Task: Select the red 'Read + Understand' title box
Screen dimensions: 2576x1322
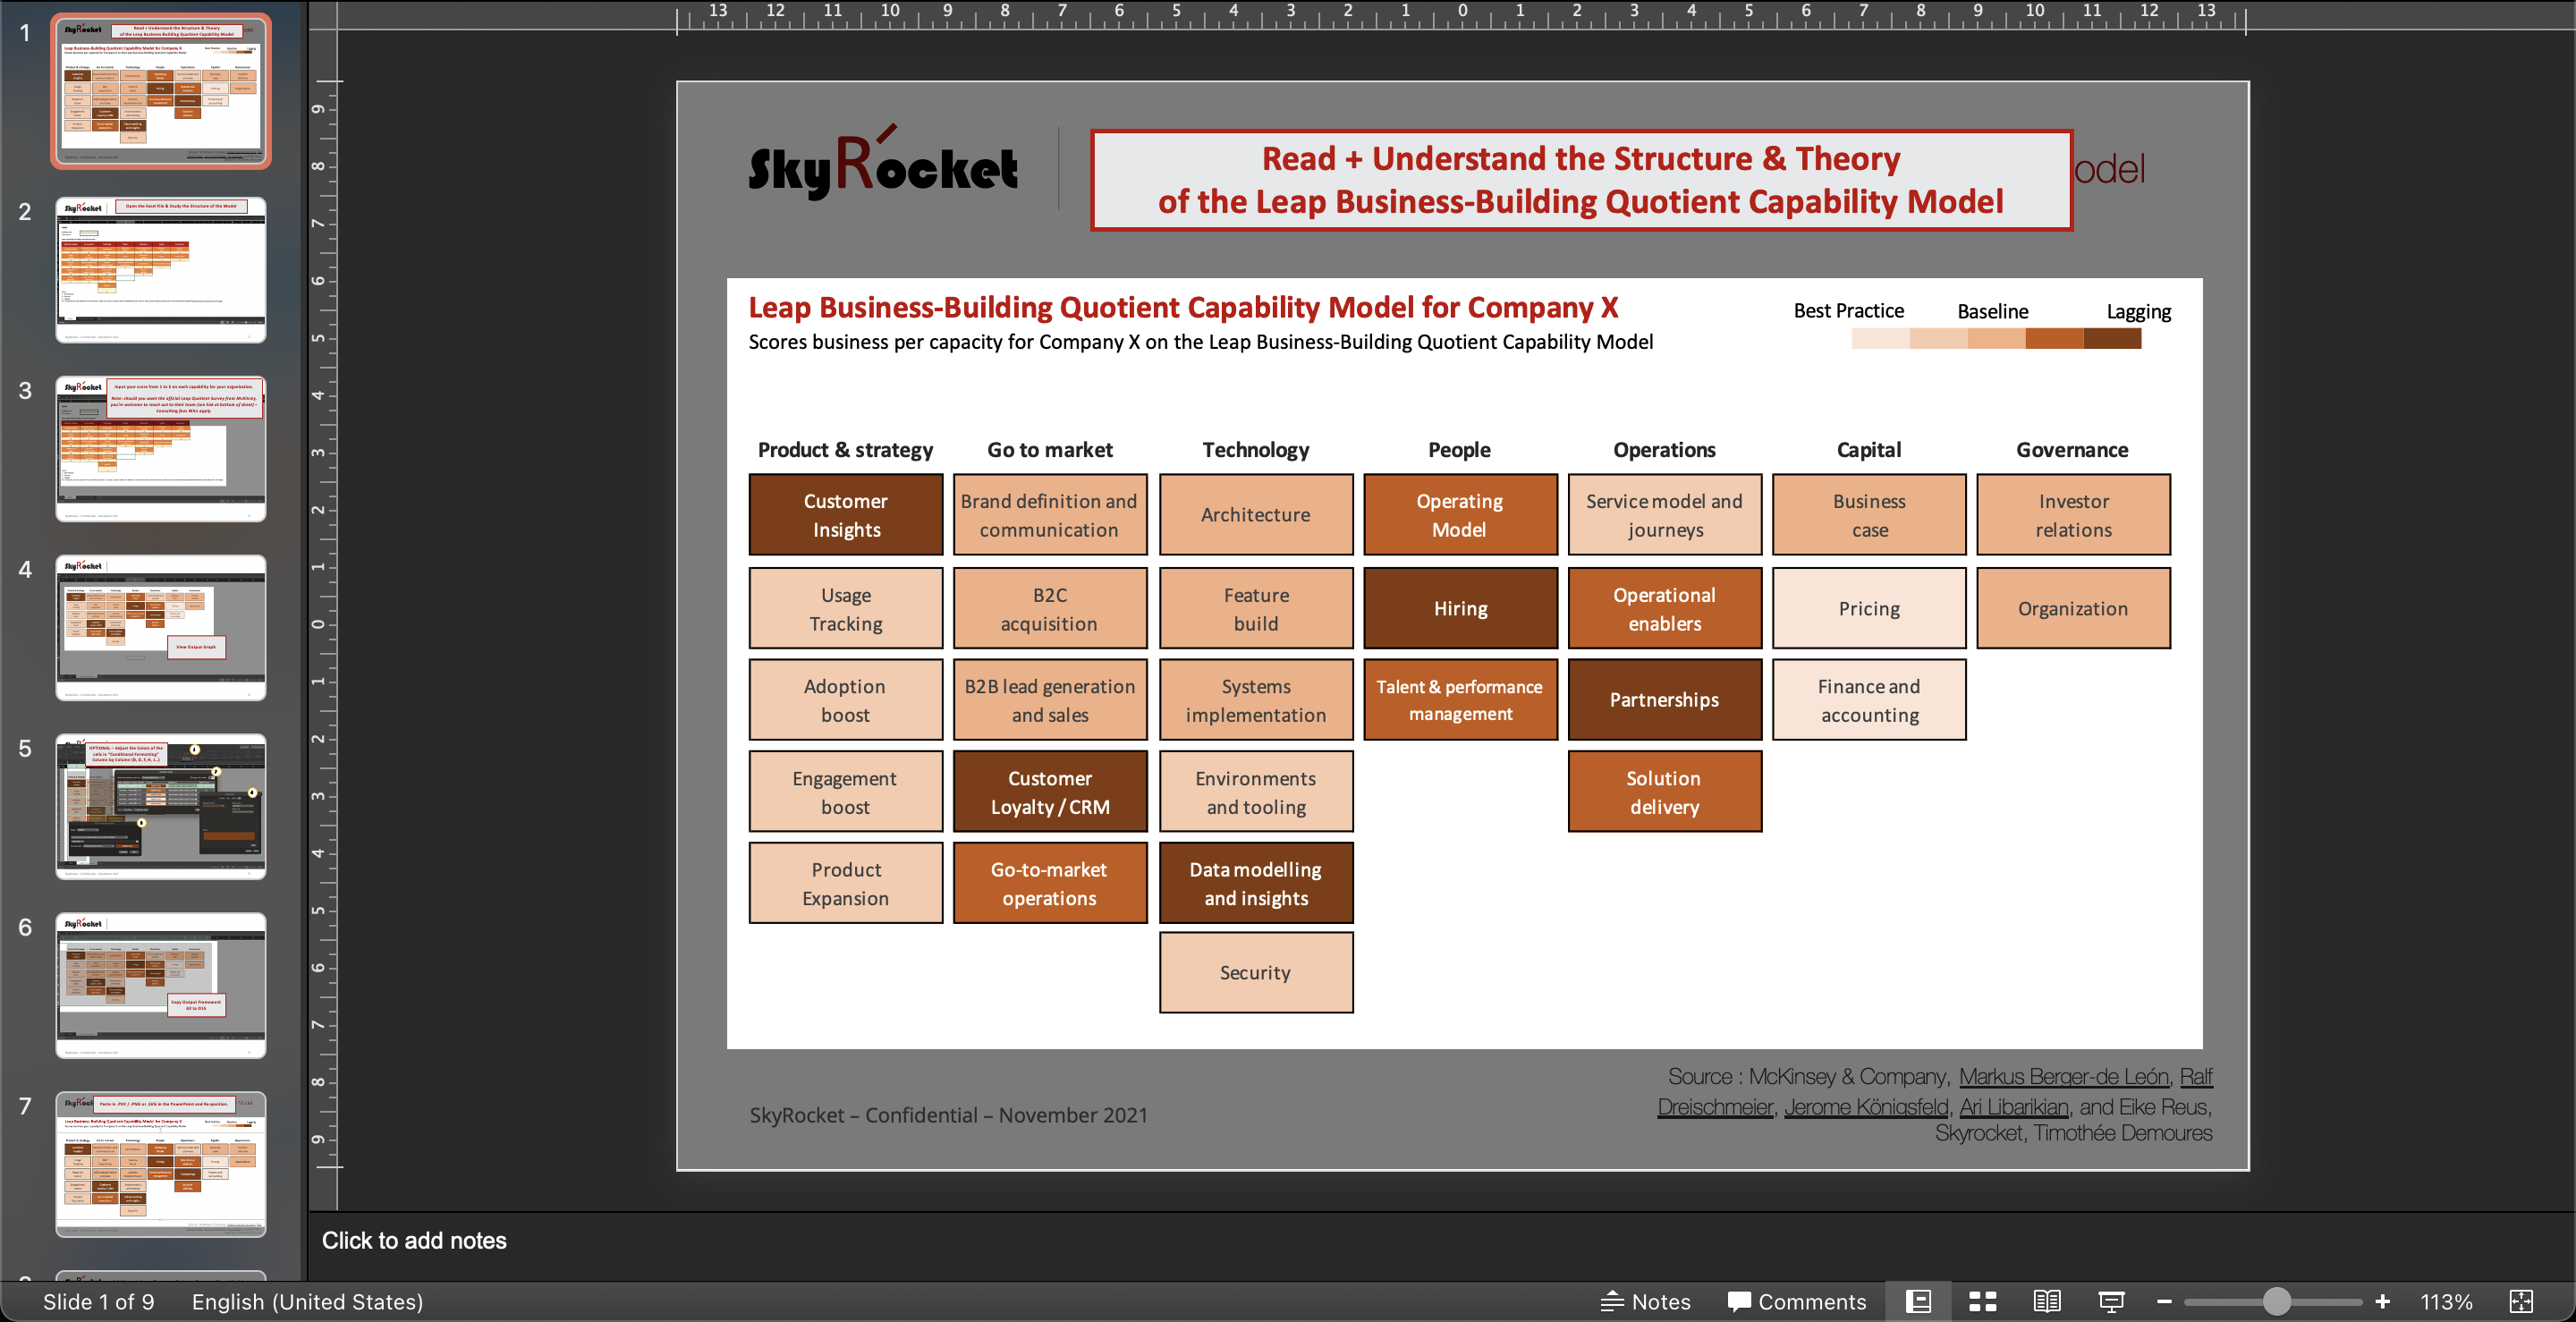Action: pyautogui.click(x=1581, y=180)
